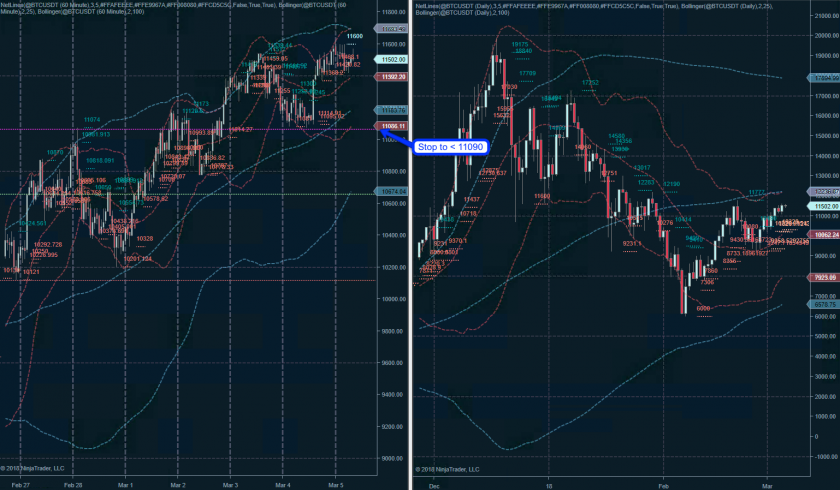
Task: Select the 11633.46 price marker on 60-minute chart
Action: 393,29
